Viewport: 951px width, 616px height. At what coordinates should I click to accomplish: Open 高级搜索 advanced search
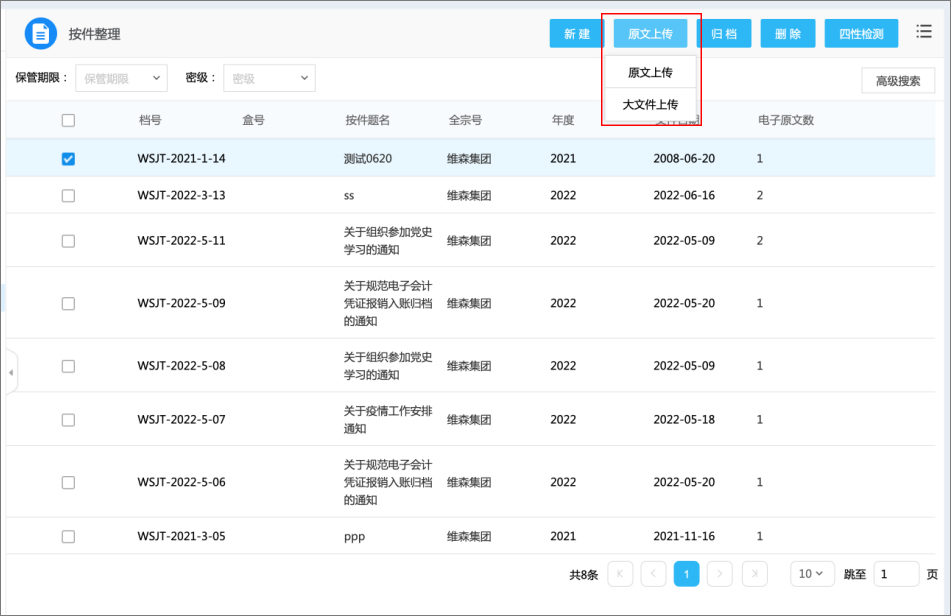click(898, 81)
